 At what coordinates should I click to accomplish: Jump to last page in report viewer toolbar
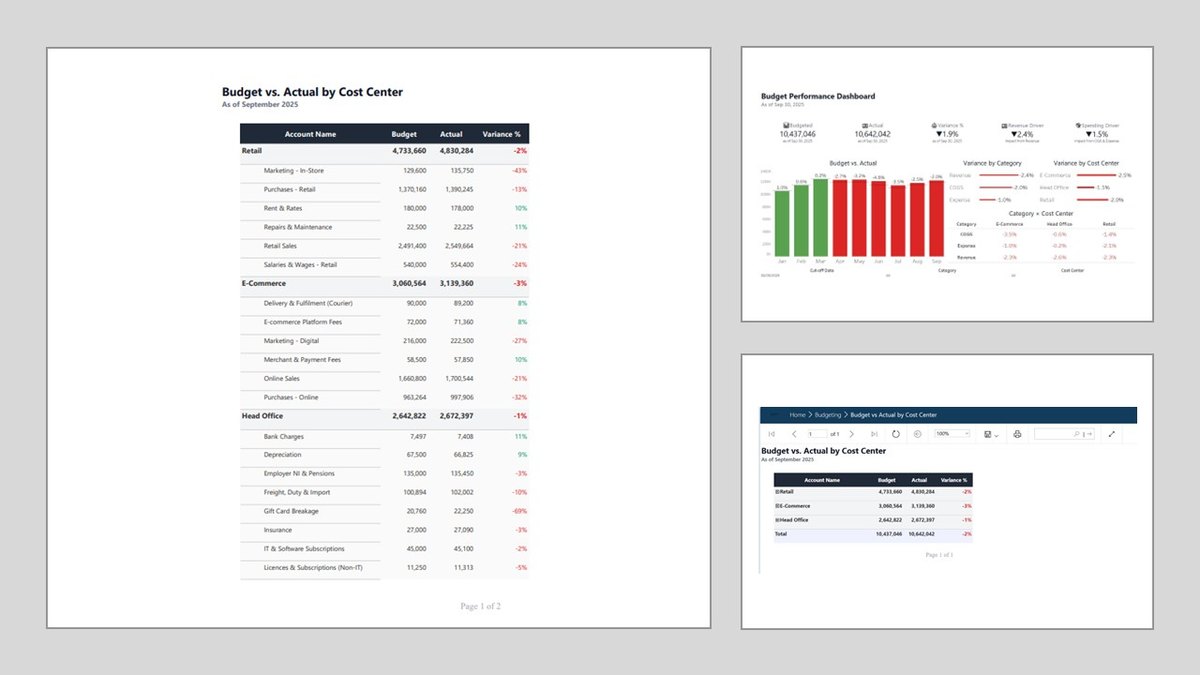(874, 434)
